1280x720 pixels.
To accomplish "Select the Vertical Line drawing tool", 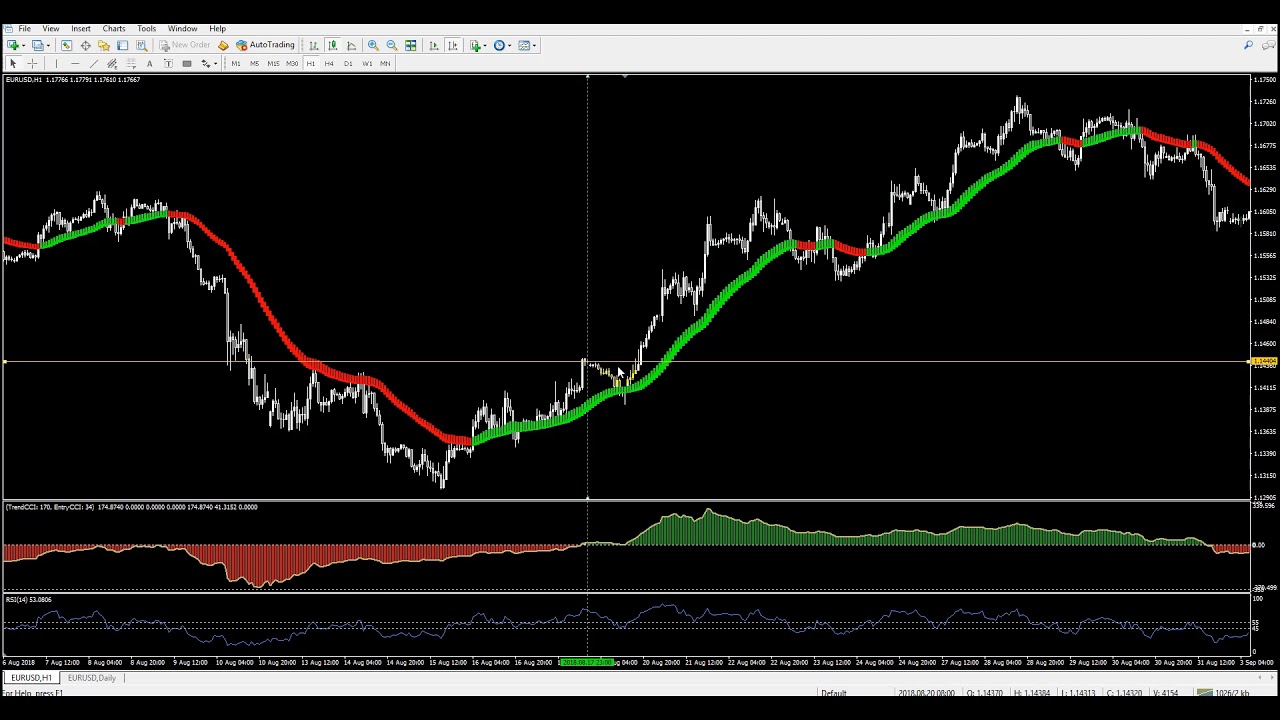I will pyautogui.click(x=56, y=63).
